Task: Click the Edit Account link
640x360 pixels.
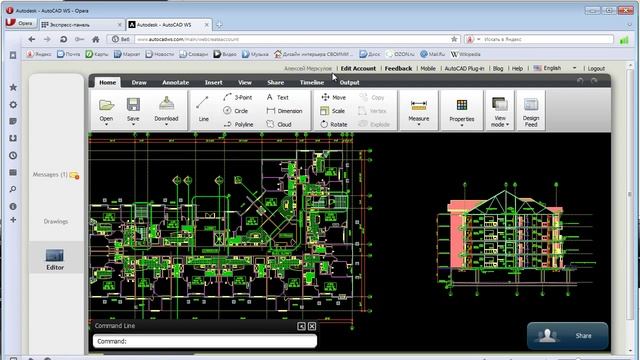Action: (358, 68)
